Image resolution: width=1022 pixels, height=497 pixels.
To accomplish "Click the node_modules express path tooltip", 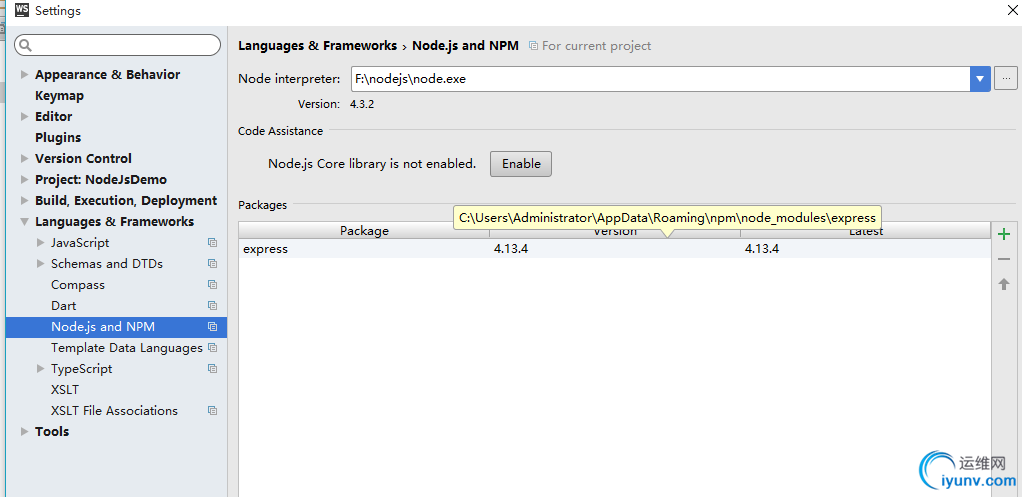I will (x=667, y=218).
